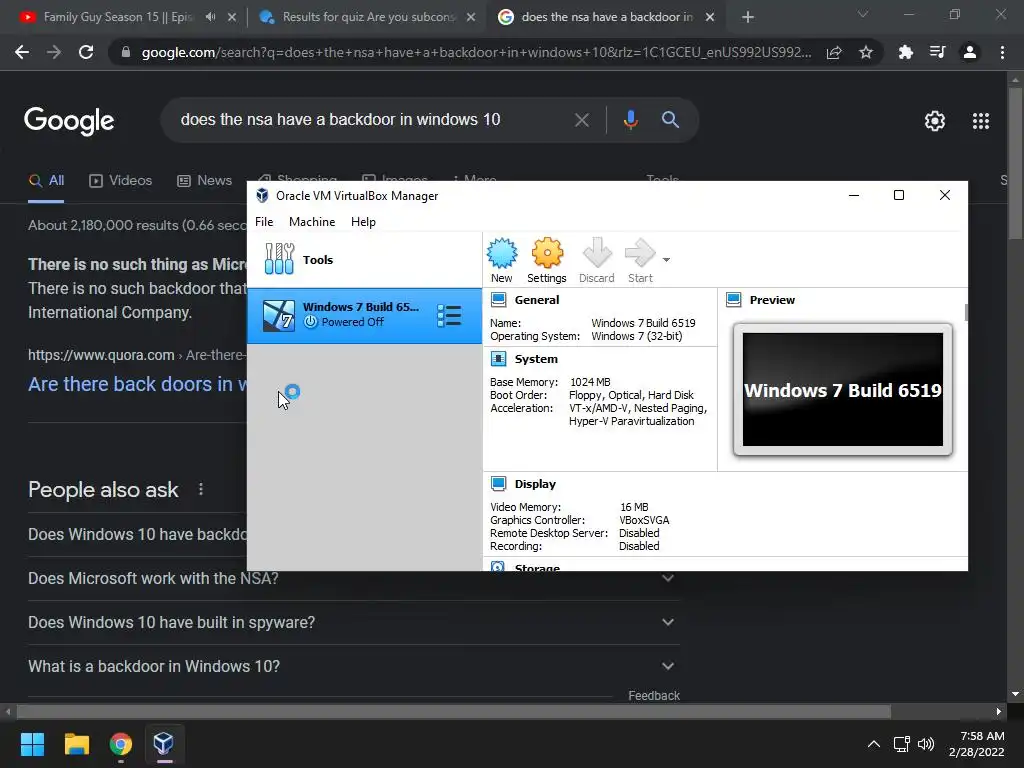Viewport: 1024px width, 768px height.
Task: Open the Machine menu in VirtualBox
Action: click(312, 222)
